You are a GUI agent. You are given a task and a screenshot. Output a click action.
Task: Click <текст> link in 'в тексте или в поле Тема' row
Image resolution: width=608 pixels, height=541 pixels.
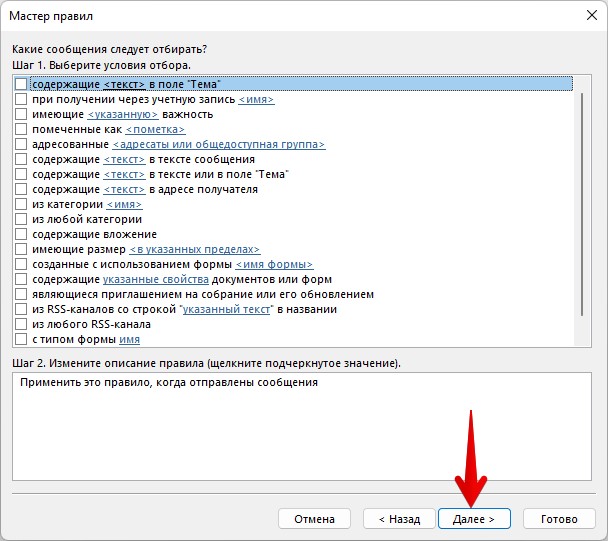(124, 175)
